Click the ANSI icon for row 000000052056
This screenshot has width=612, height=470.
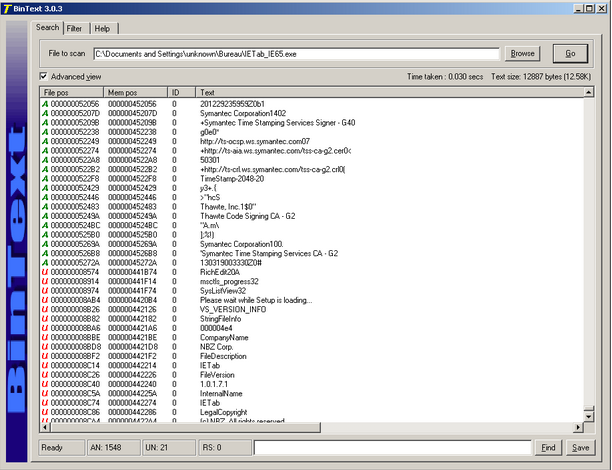45,104
